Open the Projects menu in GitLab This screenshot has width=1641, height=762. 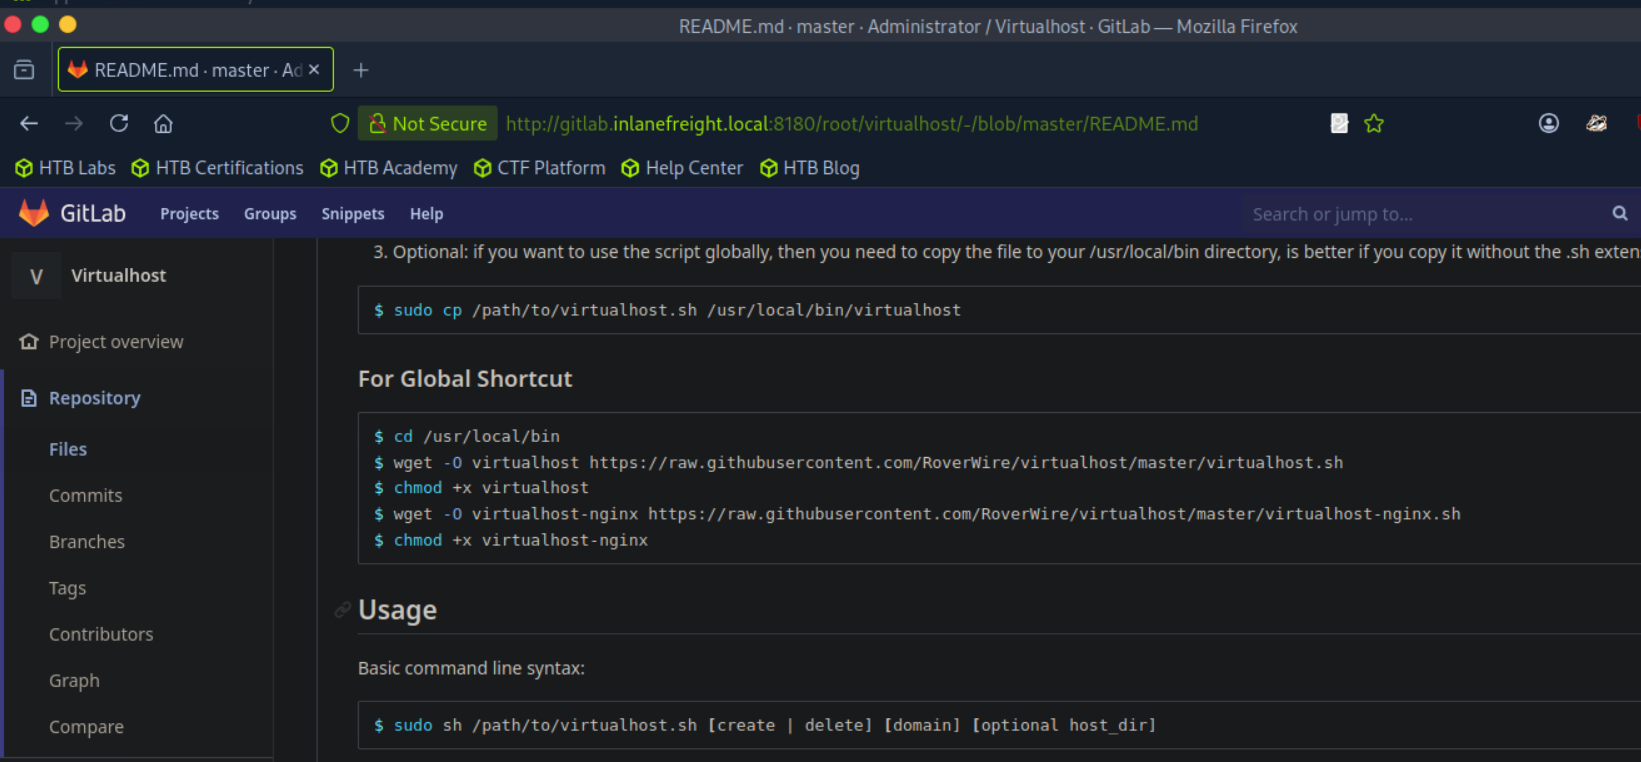point(189,214)
